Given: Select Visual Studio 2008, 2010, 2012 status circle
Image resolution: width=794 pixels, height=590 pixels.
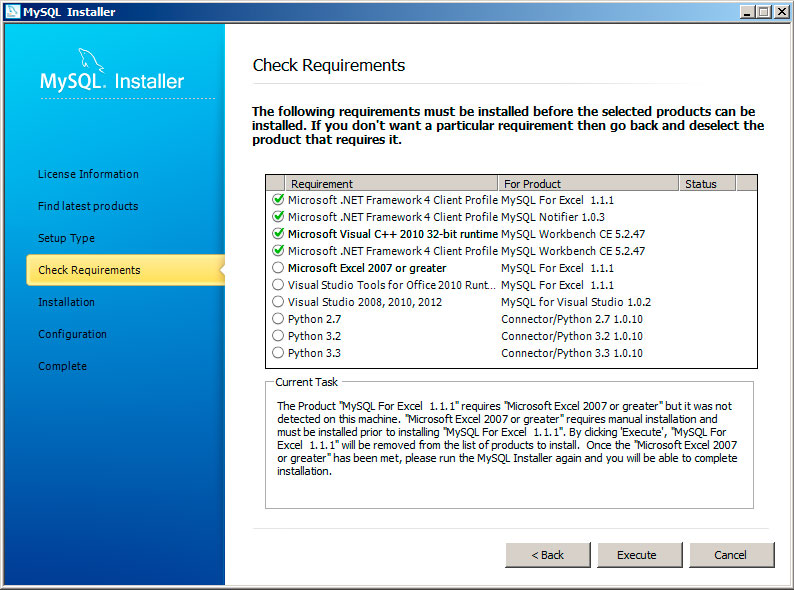Looking at the screenshot, I should tap(278, 302).
